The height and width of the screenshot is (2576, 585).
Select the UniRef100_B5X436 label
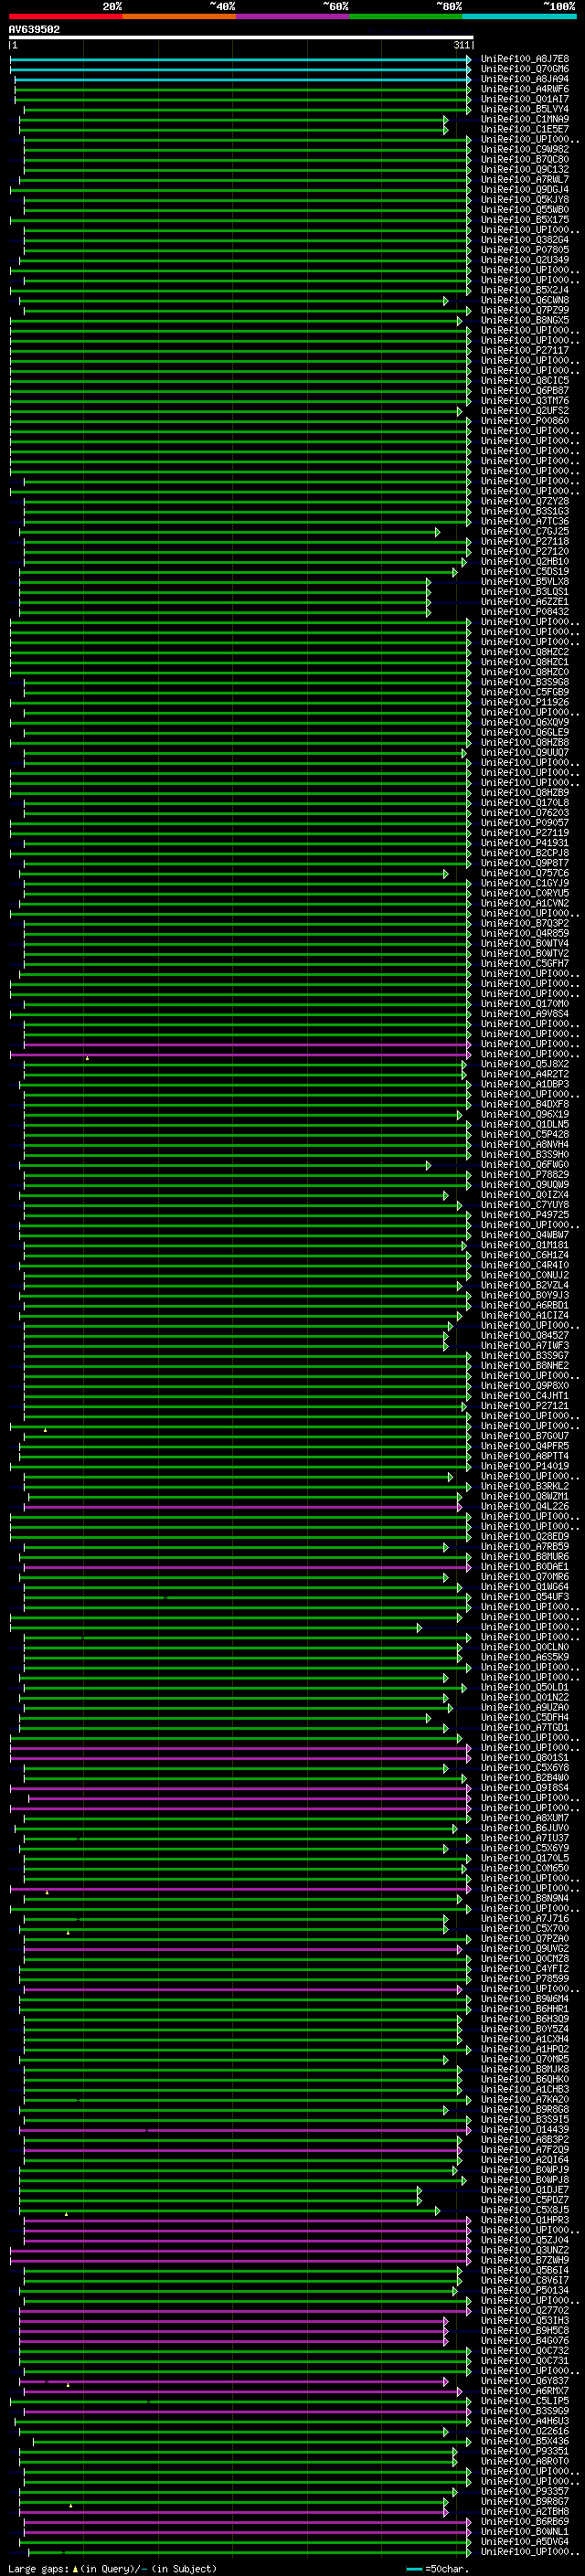[525, 2441]
